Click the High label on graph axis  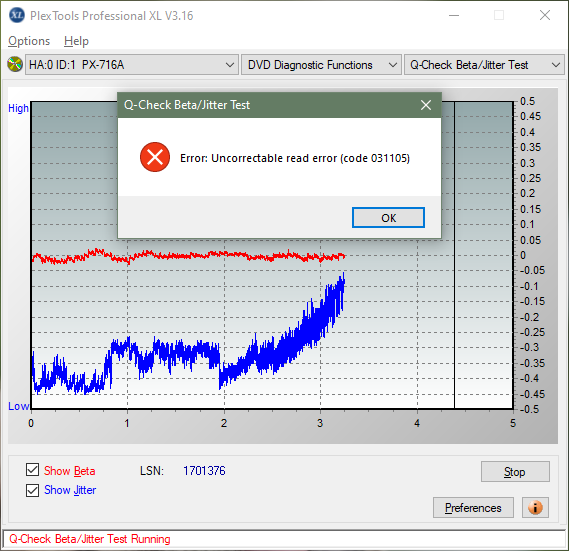click(19, 108)
